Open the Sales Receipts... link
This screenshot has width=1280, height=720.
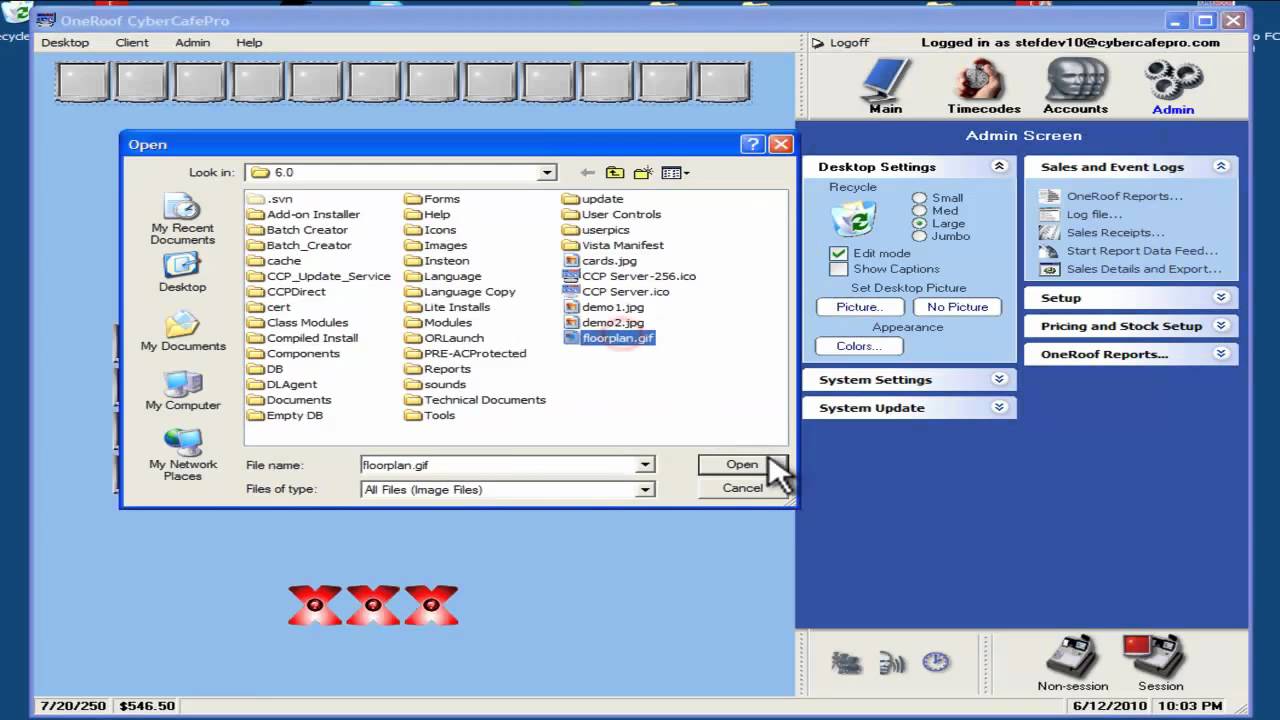coord(1115,233)
